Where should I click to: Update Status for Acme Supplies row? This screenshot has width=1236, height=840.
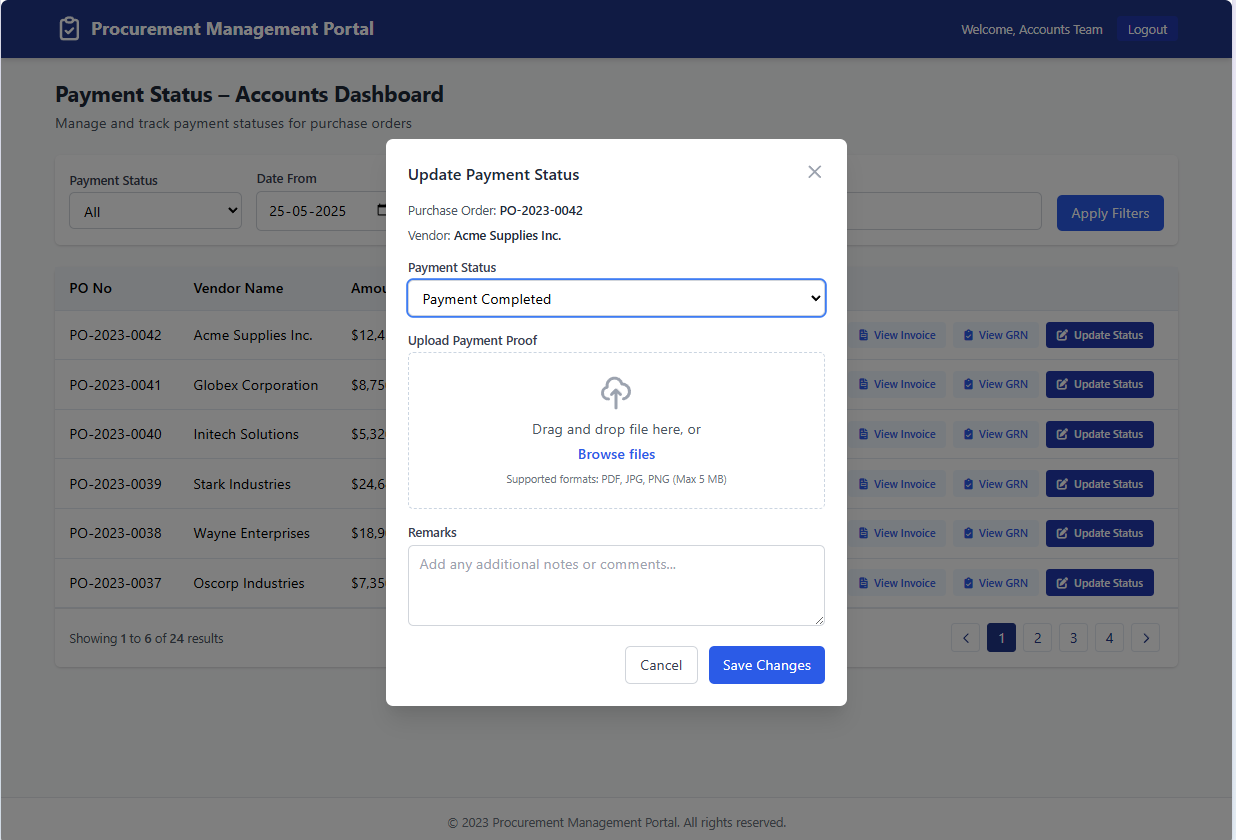[1100, 335]
